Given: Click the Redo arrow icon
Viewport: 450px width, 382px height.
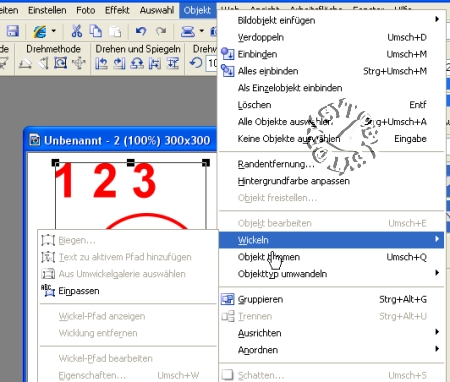Looking at the screenshot, I should pyautogui.click(x=161, y=31).
